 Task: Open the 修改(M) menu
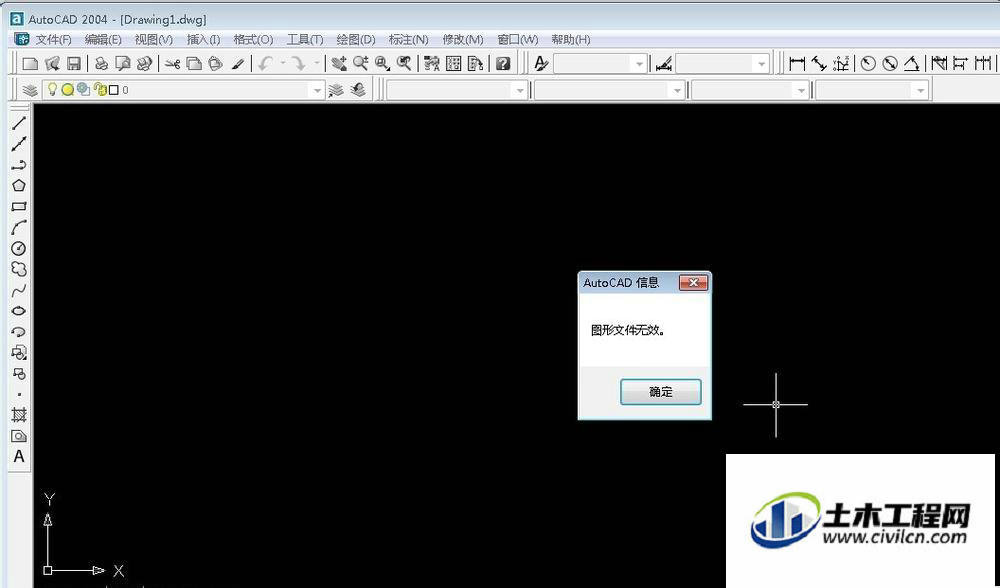click(x=462, y=40)
